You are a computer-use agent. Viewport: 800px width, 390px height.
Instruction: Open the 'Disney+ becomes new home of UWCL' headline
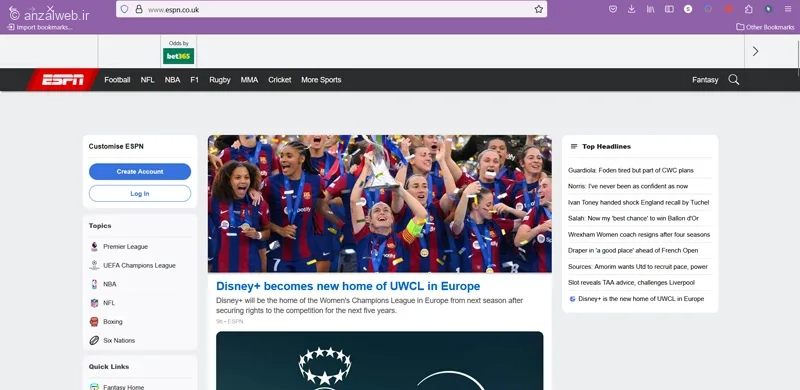[348, 286]
